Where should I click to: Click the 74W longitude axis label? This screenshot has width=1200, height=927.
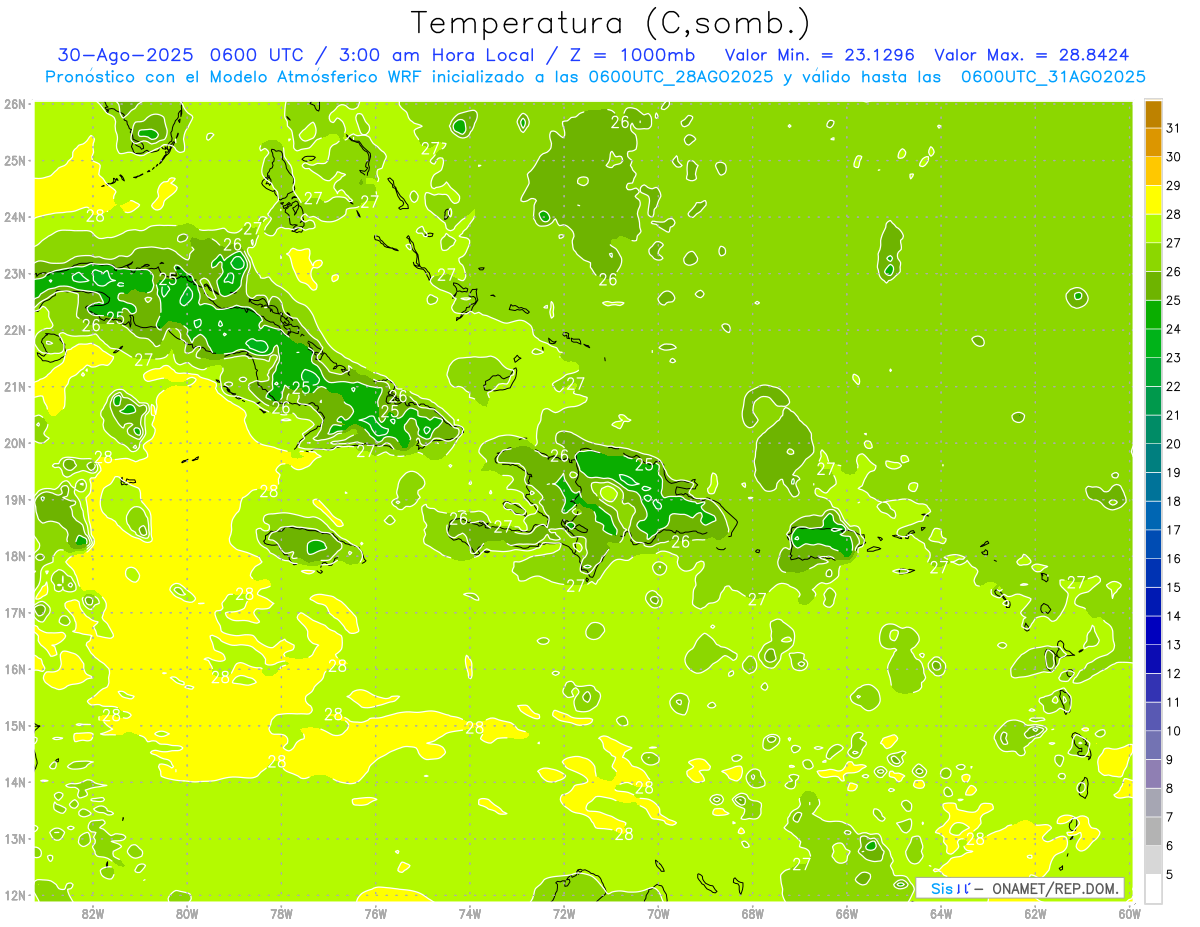coord(469,913)
